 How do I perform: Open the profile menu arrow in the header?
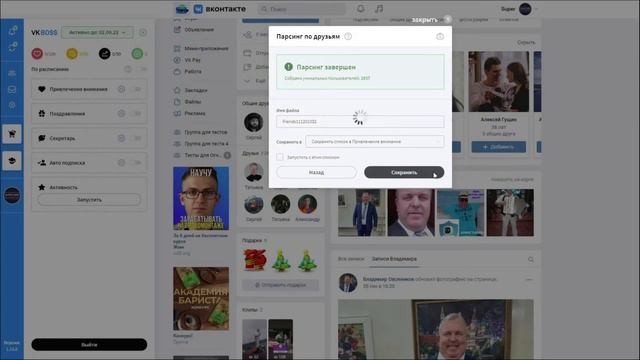536,9
